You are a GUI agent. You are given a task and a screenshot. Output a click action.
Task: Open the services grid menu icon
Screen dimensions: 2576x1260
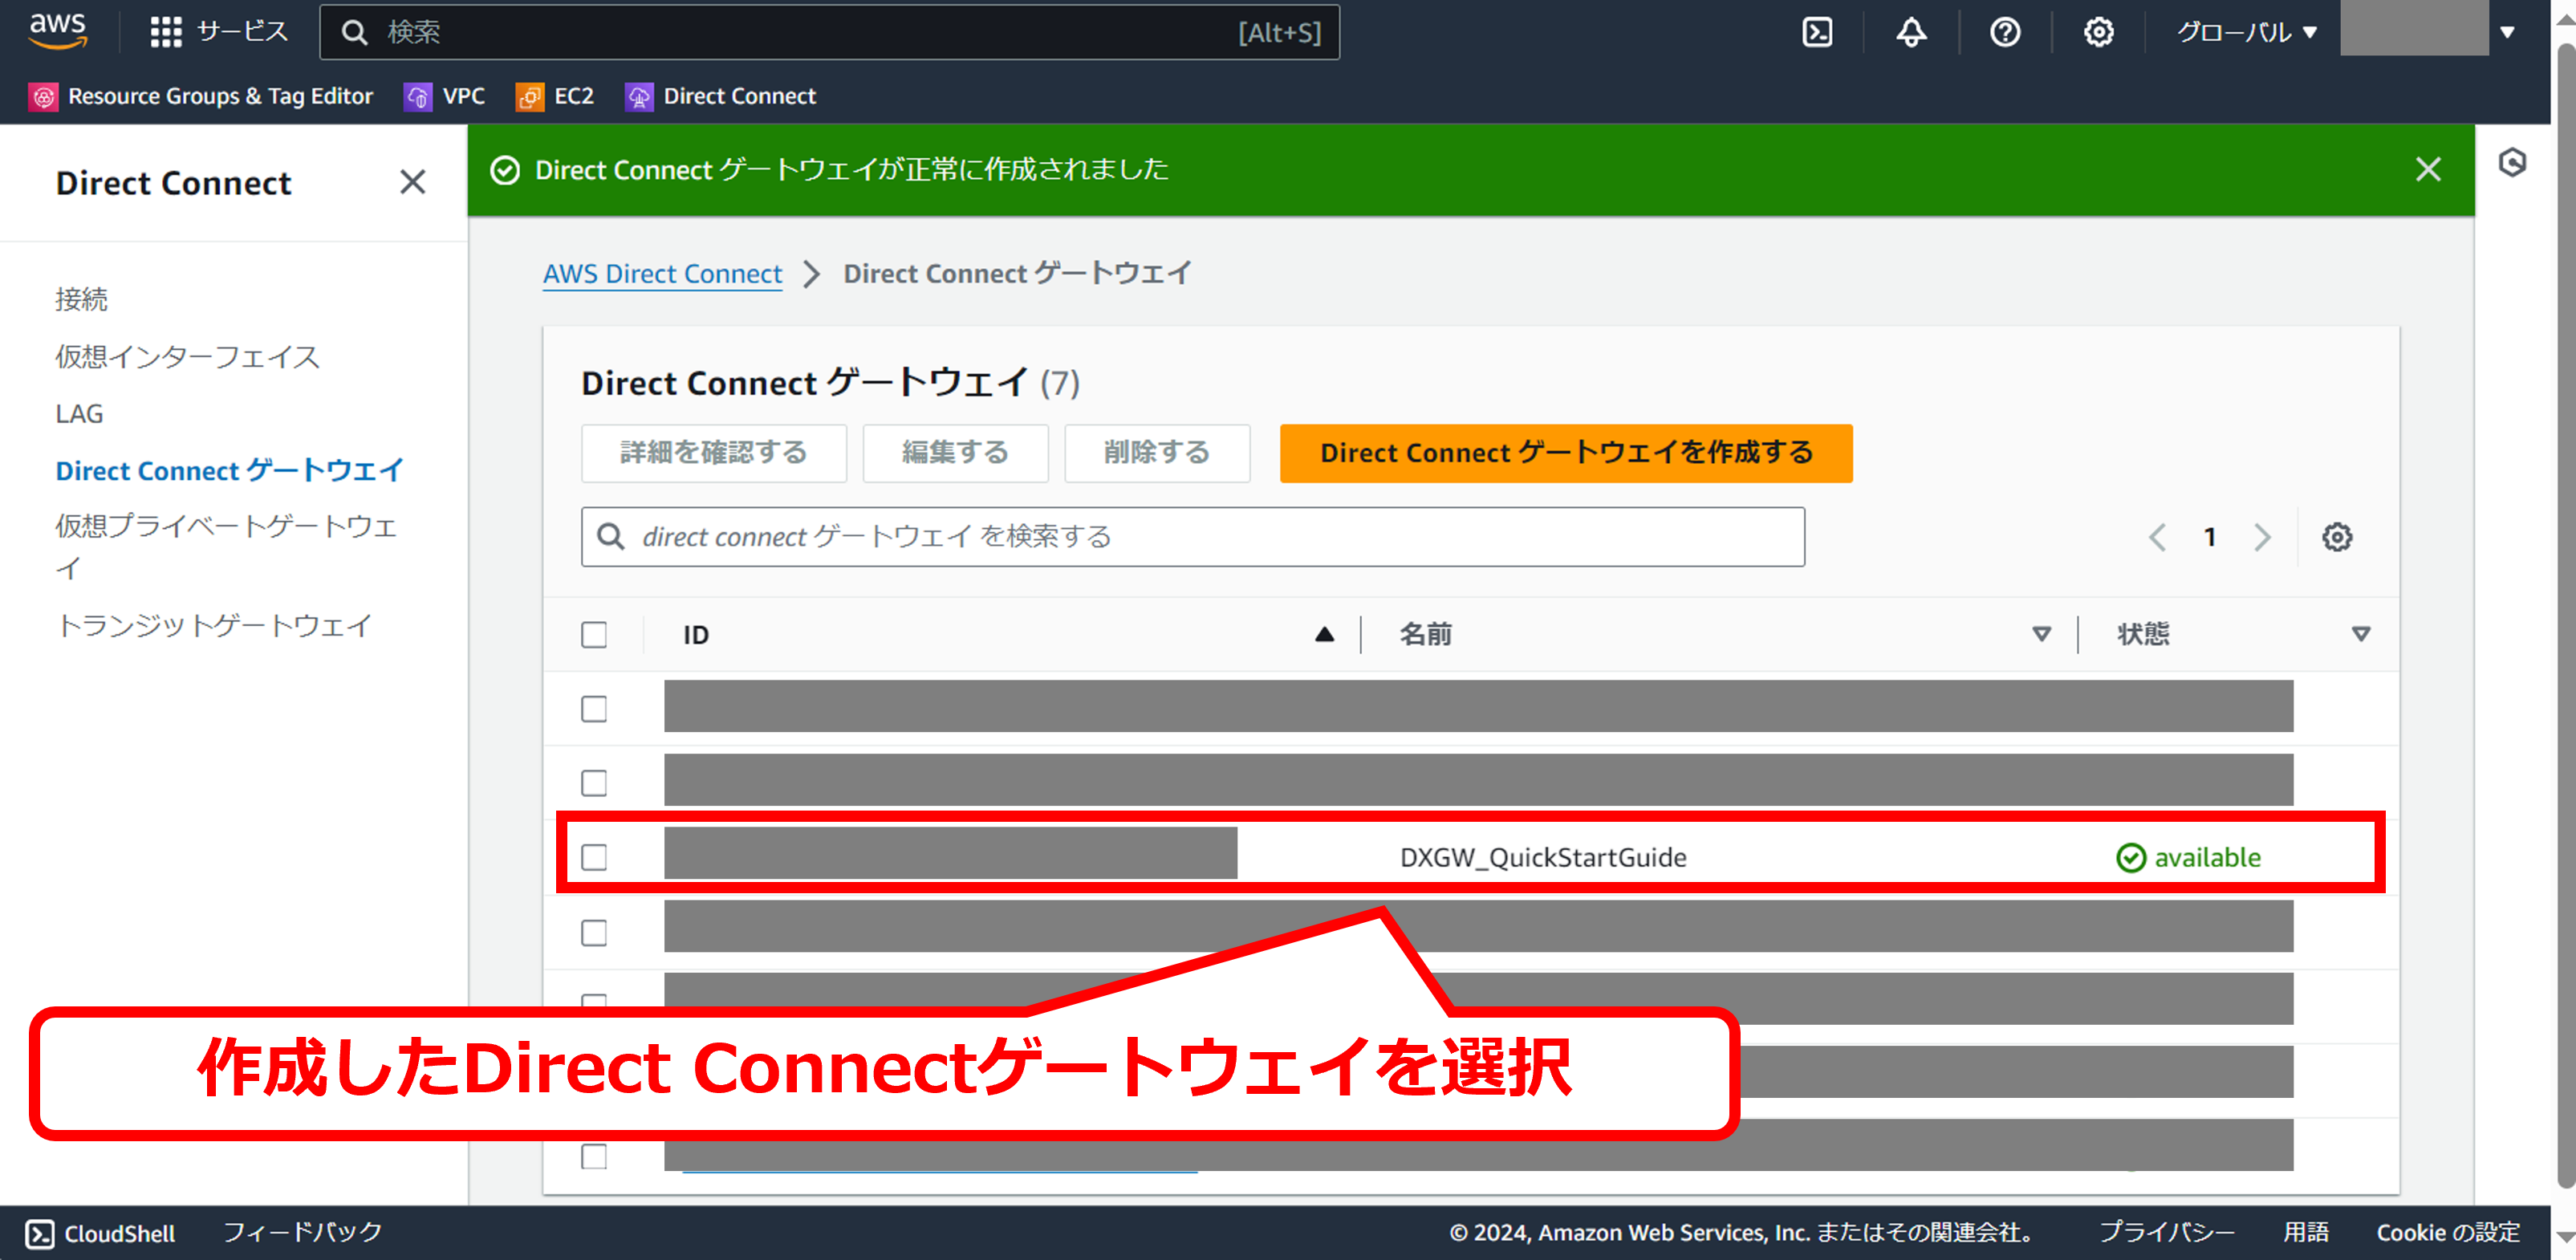pyautogui.click(x=166, y=32)
